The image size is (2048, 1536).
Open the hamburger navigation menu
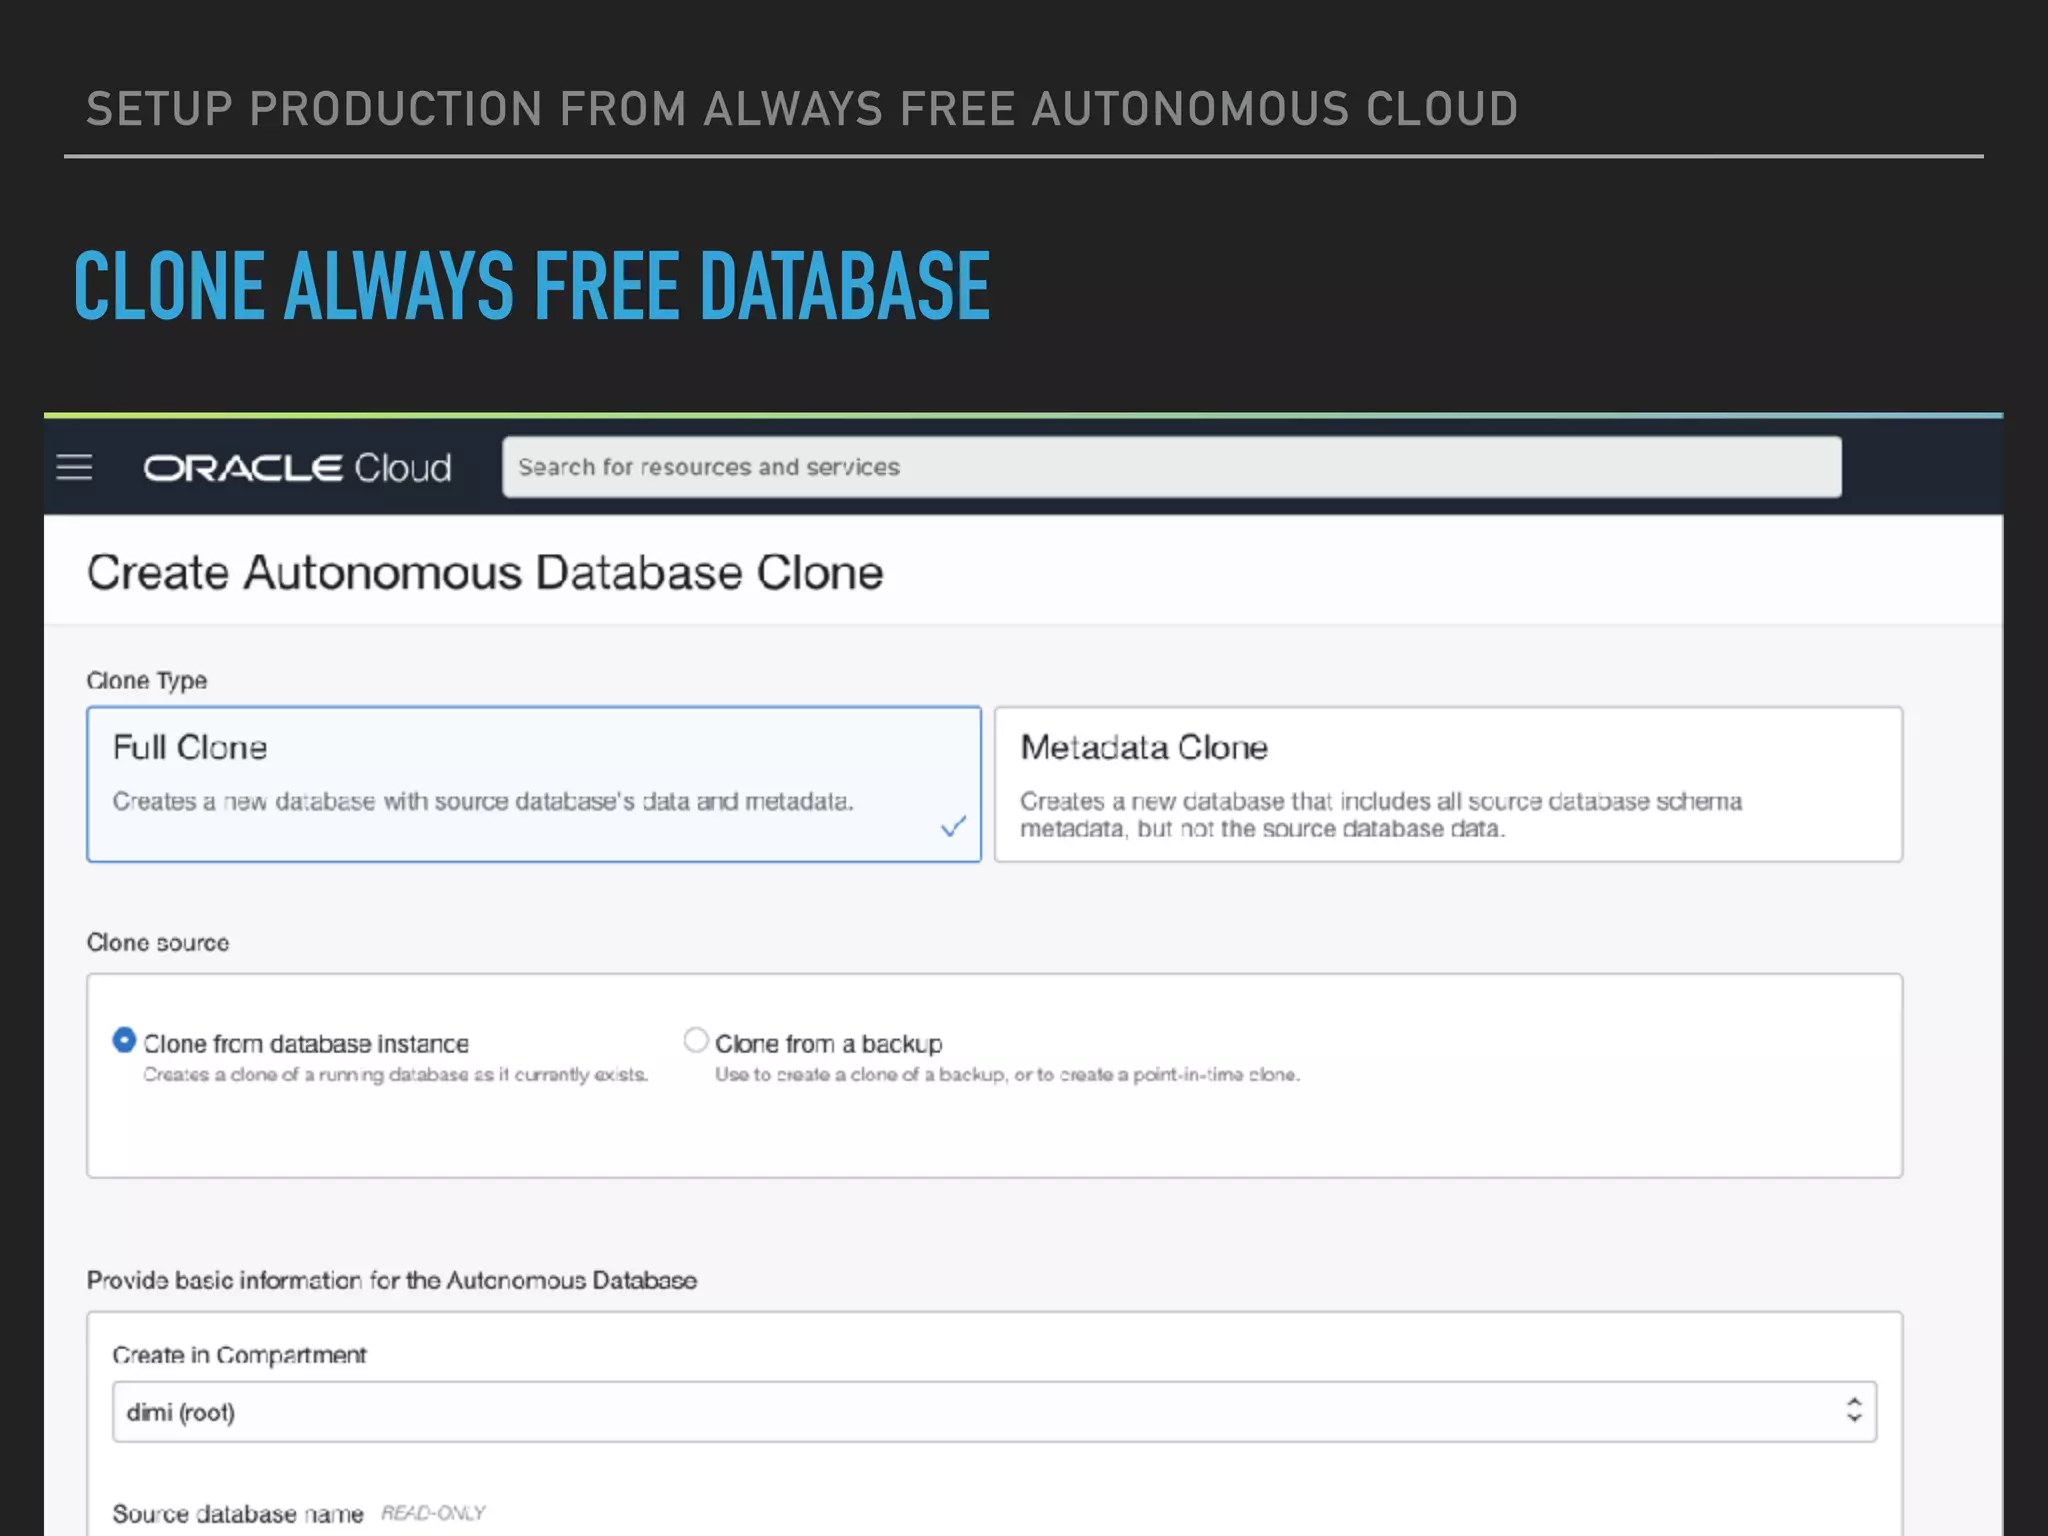pos(74,467)
